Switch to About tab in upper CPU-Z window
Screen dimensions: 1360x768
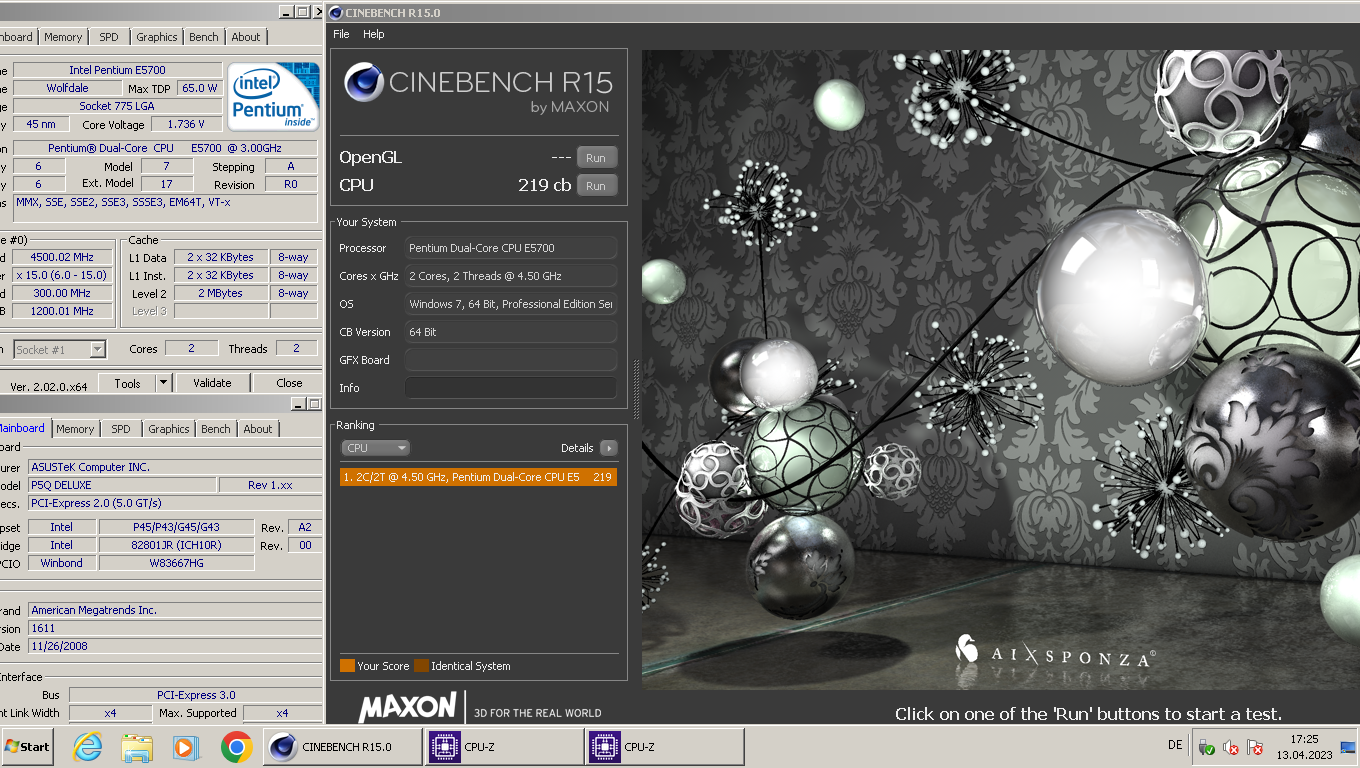click(x=246, y=37)
